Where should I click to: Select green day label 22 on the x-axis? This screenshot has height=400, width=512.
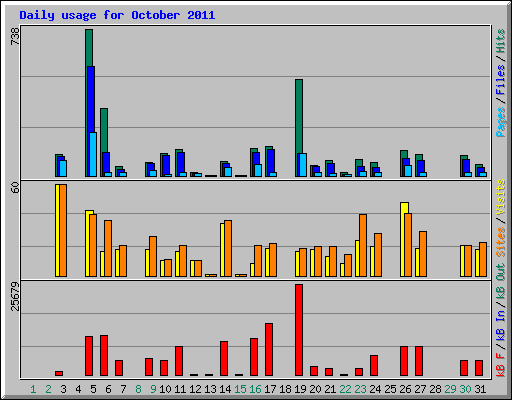345,389
